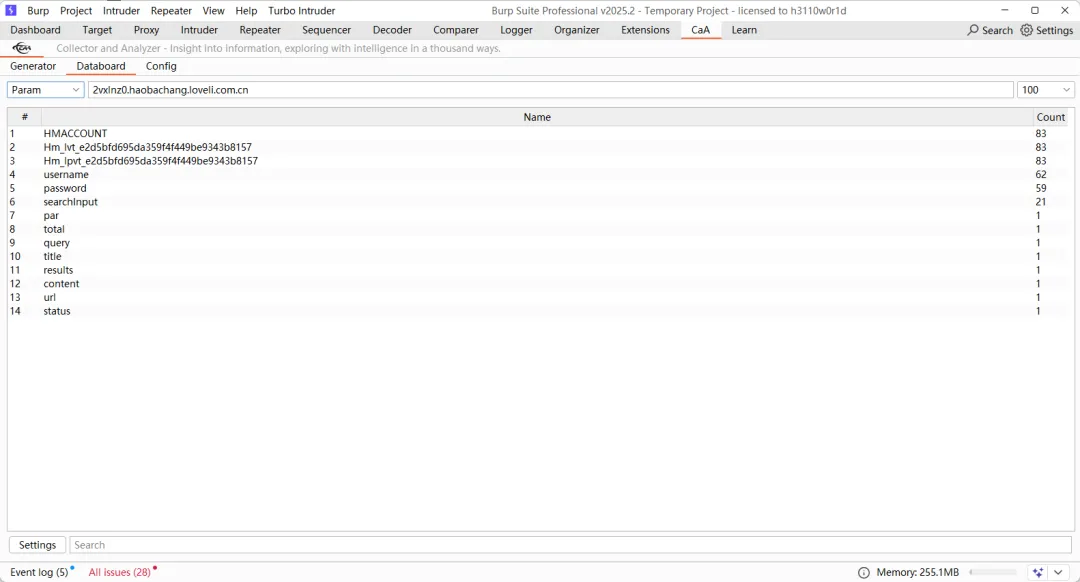Open the Config sub-tab

161,66
